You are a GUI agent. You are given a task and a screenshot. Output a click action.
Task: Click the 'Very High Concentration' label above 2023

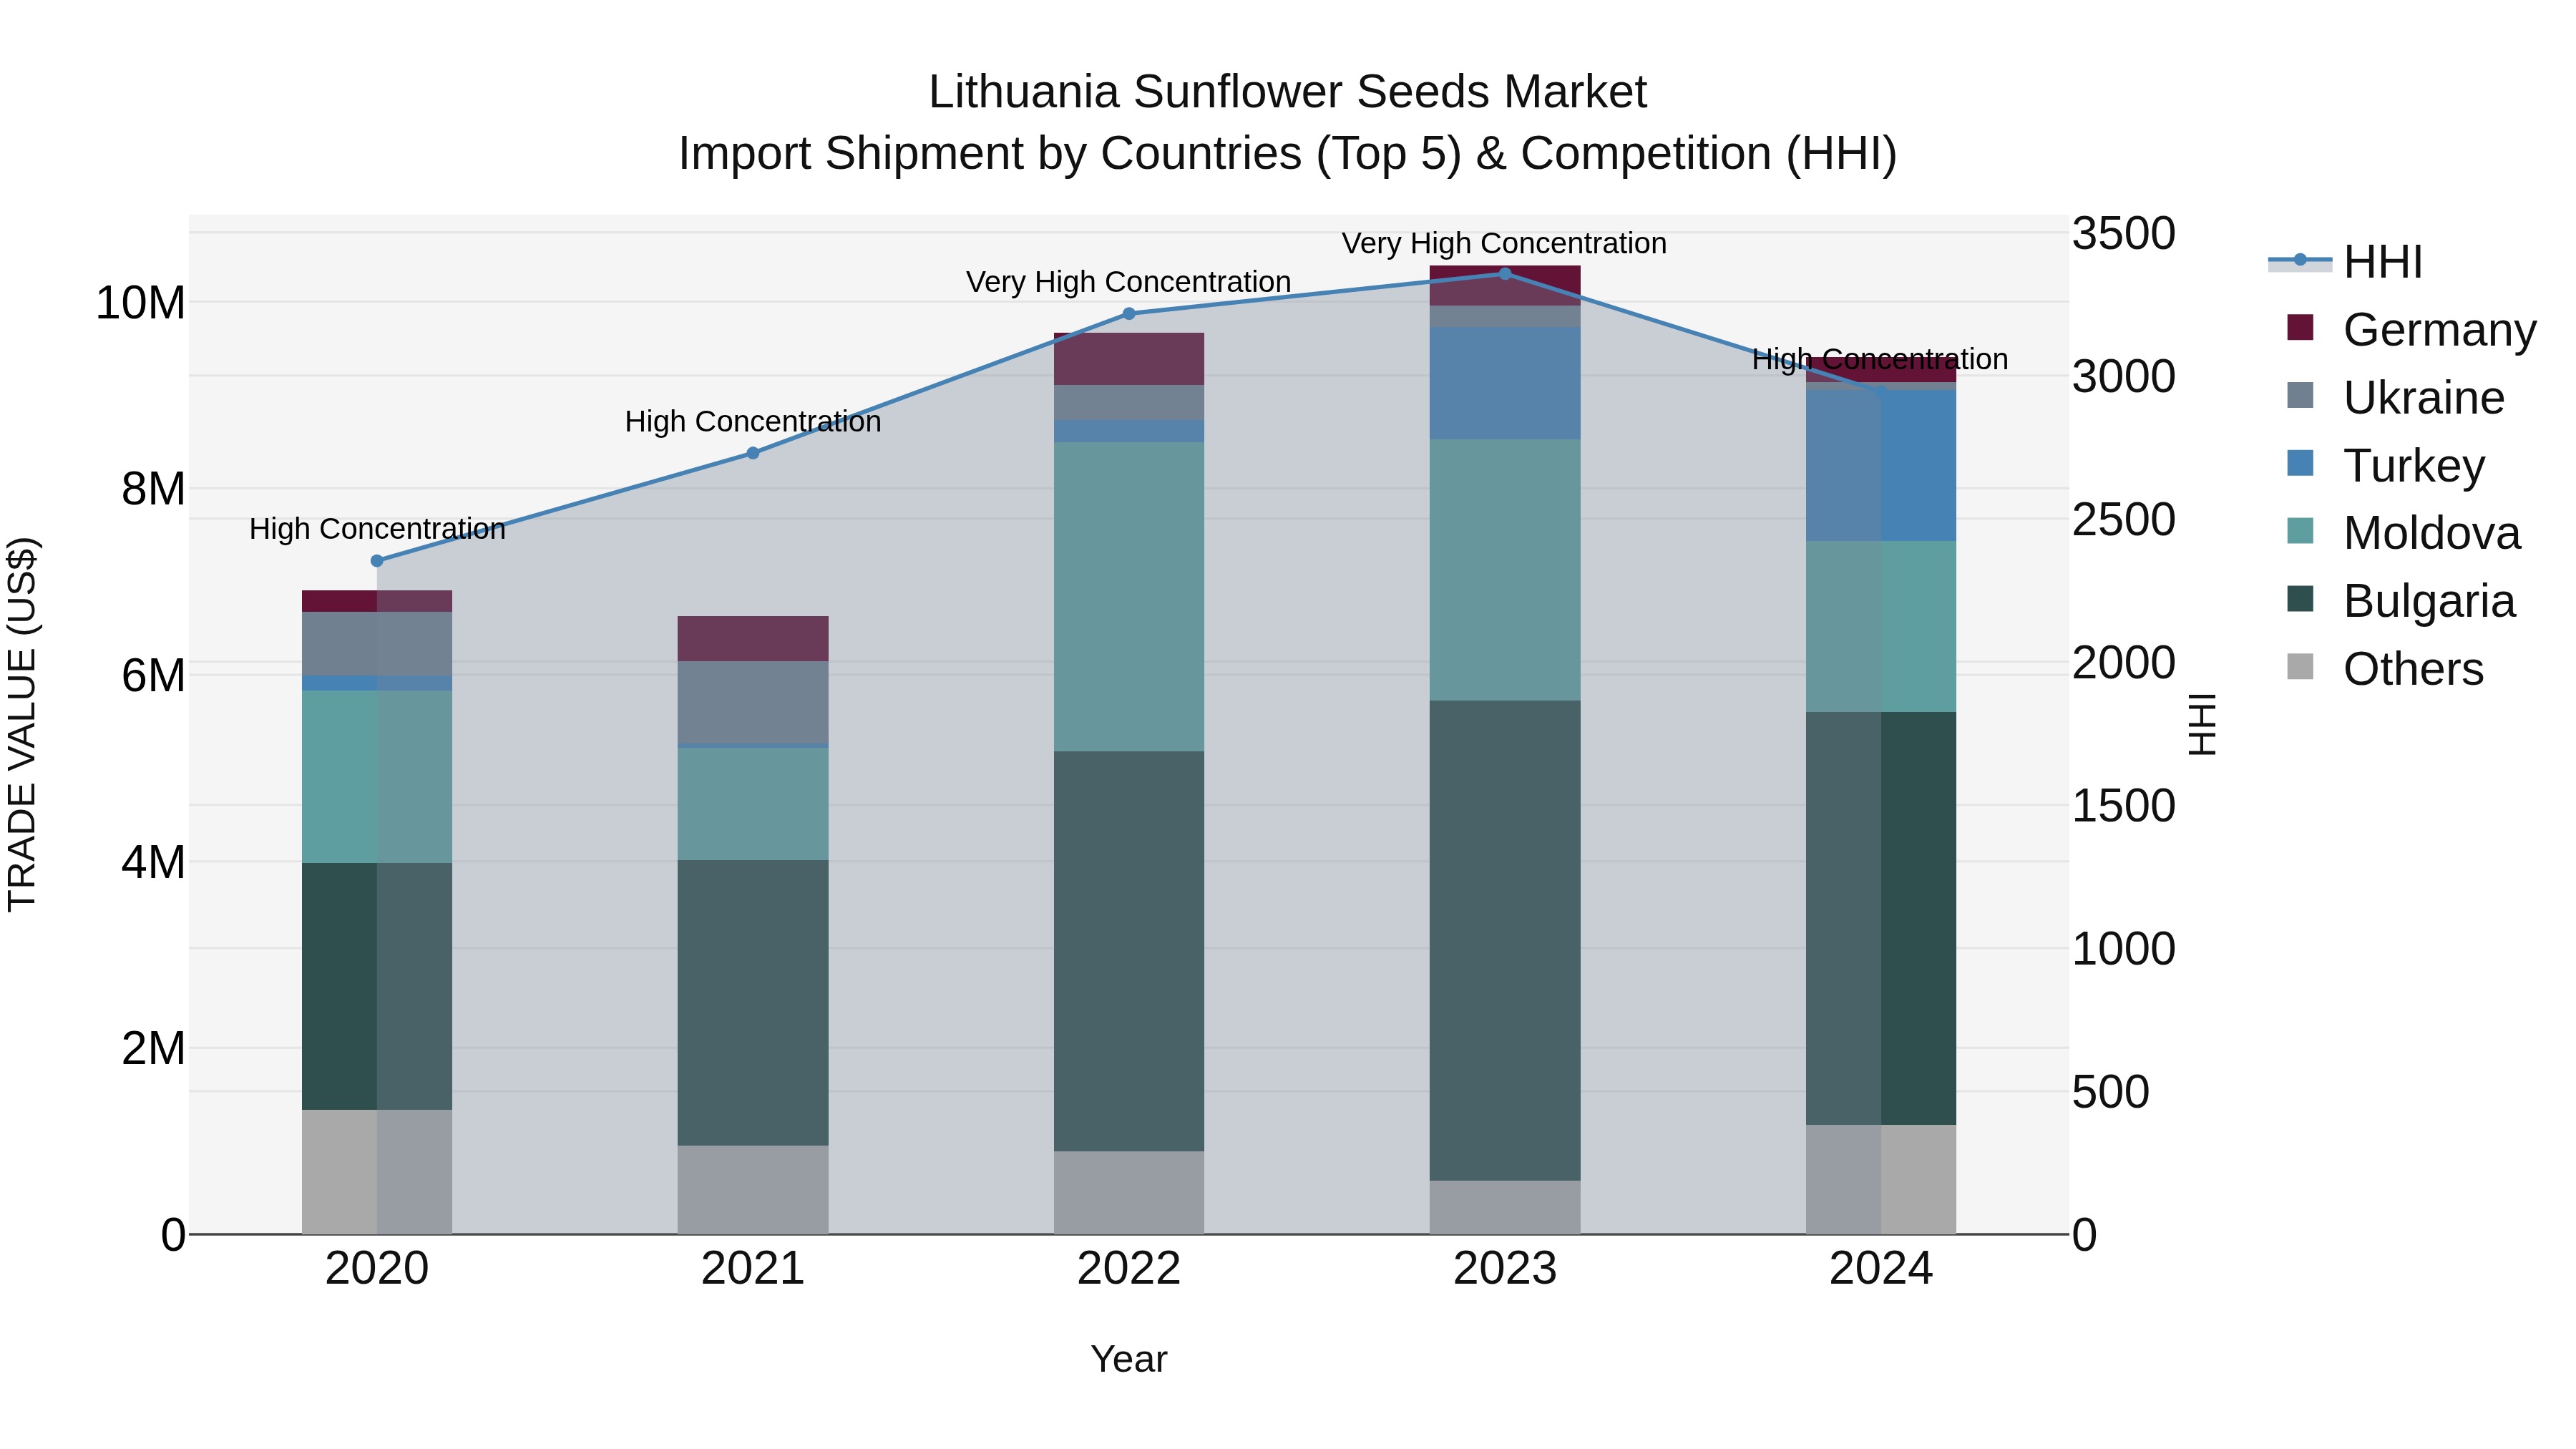coord(1504,243)
